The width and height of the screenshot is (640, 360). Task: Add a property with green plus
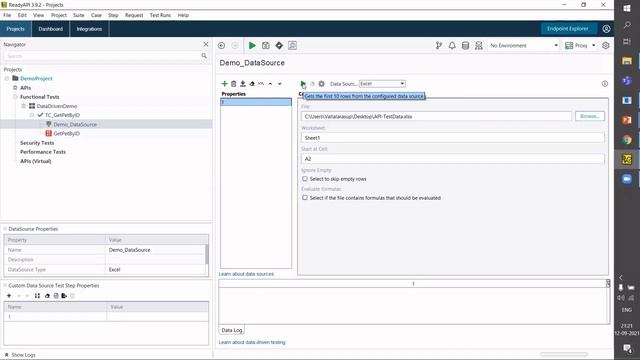coord(224,84)
